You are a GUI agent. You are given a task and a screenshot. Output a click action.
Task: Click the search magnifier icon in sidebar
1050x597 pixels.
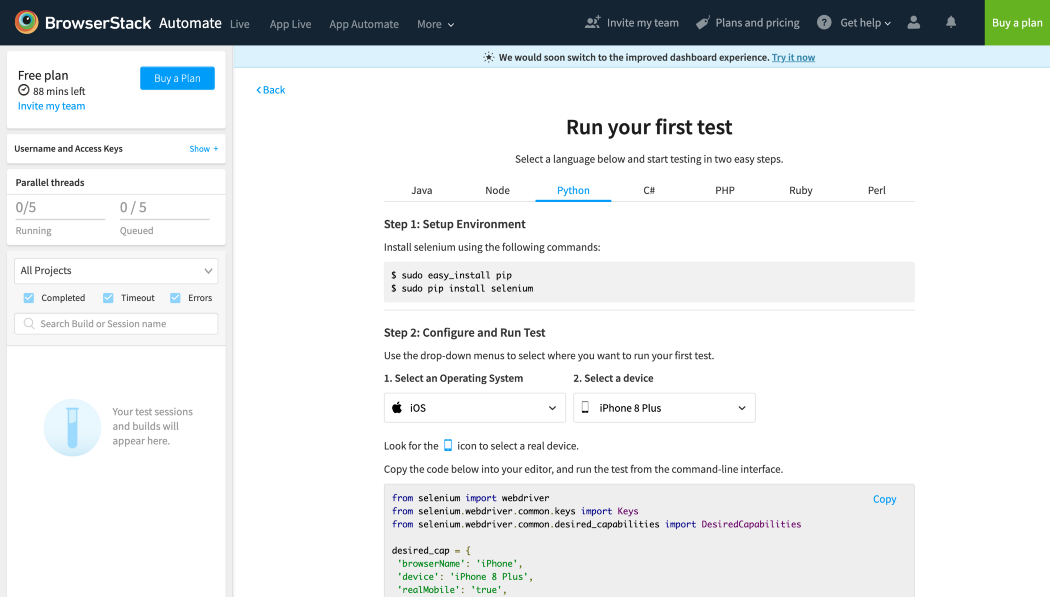pos(29,324)
